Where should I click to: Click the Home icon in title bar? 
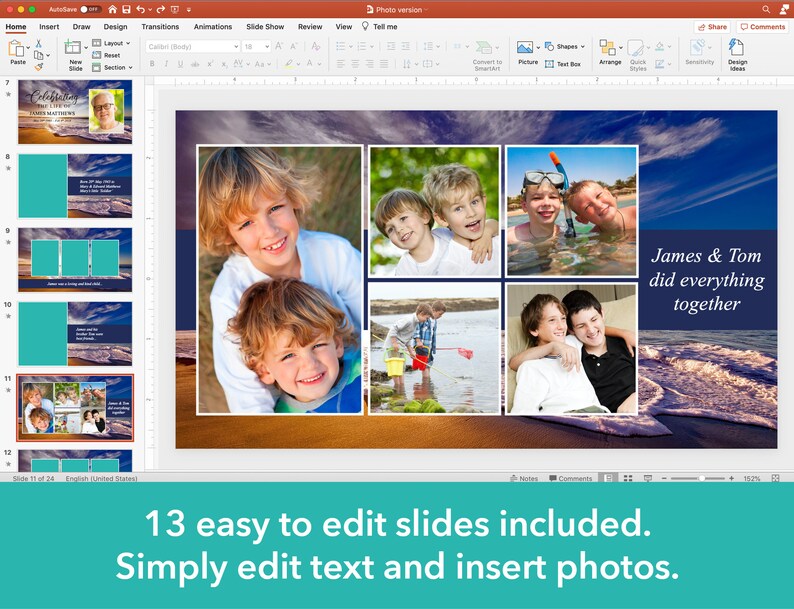click(x=112, y=9)
